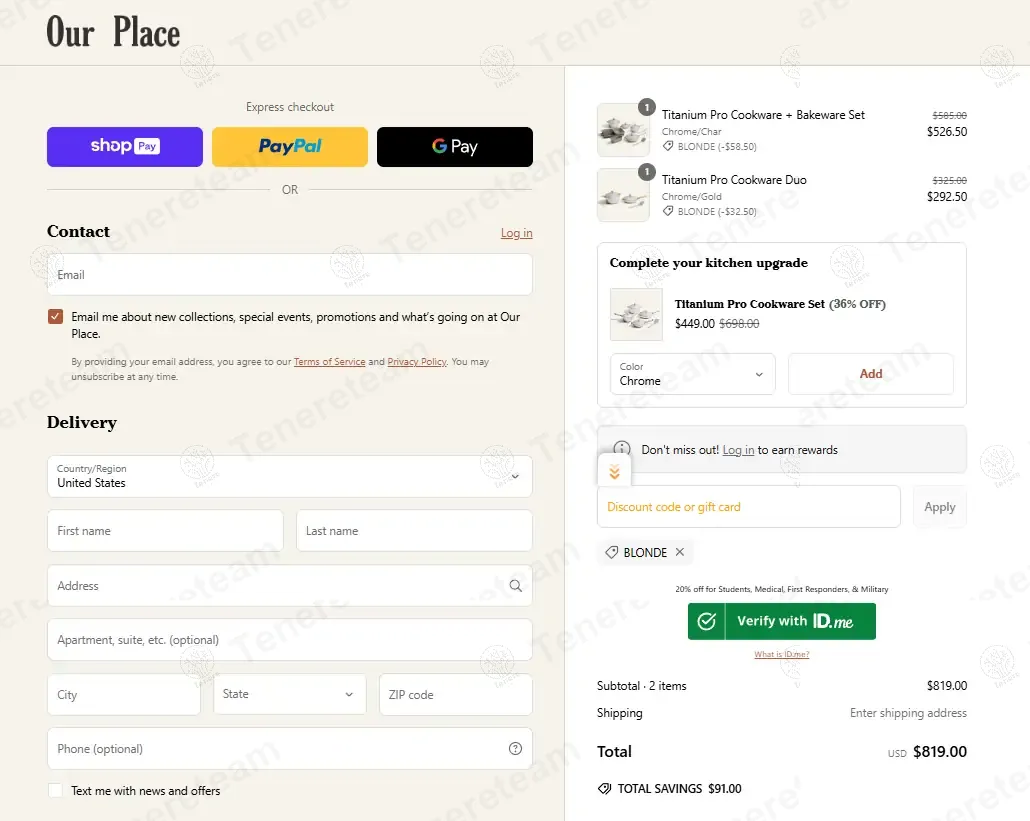The width and height of the screenshot is (1030, 821).
Task: Remove the BLONDE discount code tag
Action: click(680, 553)
